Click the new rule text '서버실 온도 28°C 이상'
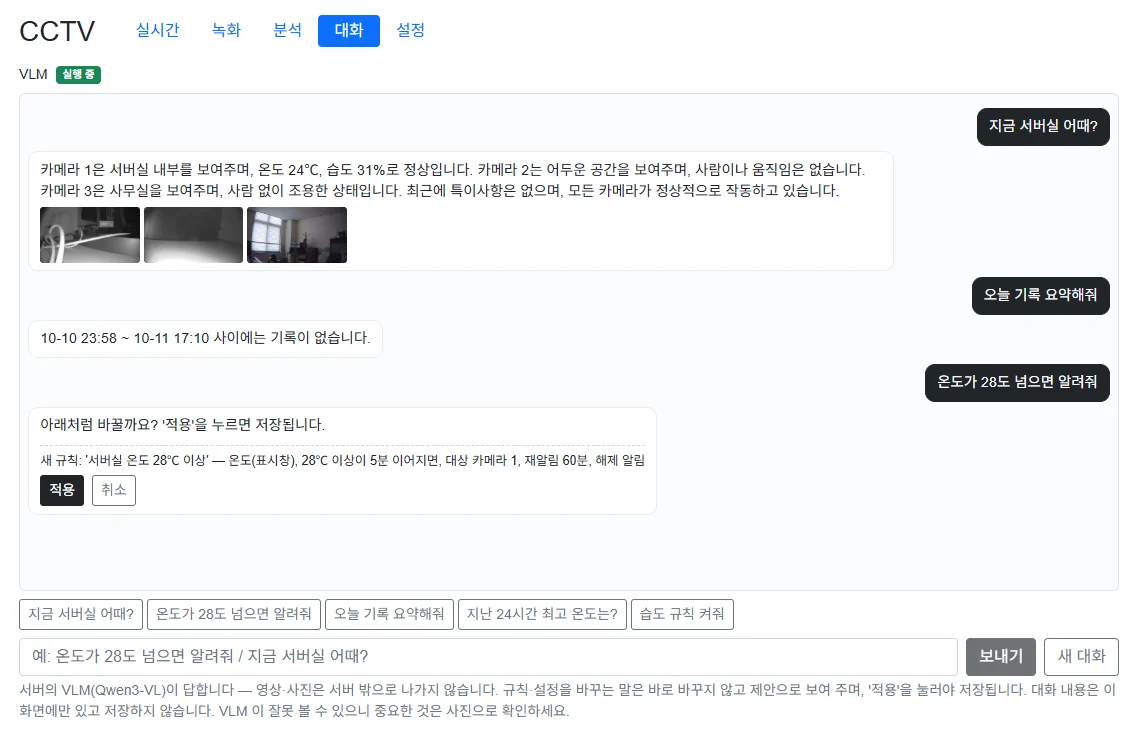Image resolution: width=1136 pixels, height=732 pixels. [x=148, y=460]
